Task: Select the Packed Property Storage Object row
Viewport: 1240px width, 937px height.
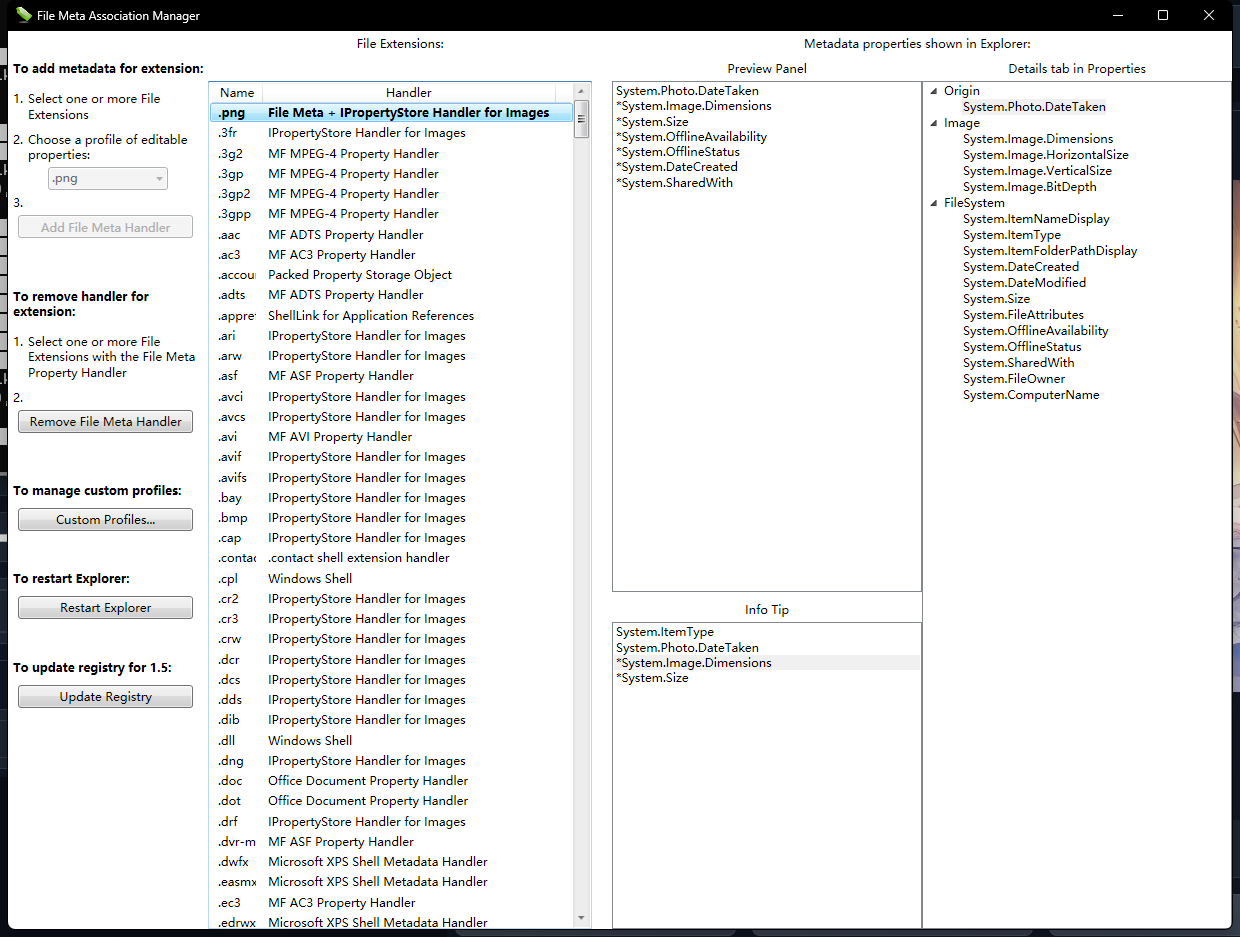Action: pos(393,275)
